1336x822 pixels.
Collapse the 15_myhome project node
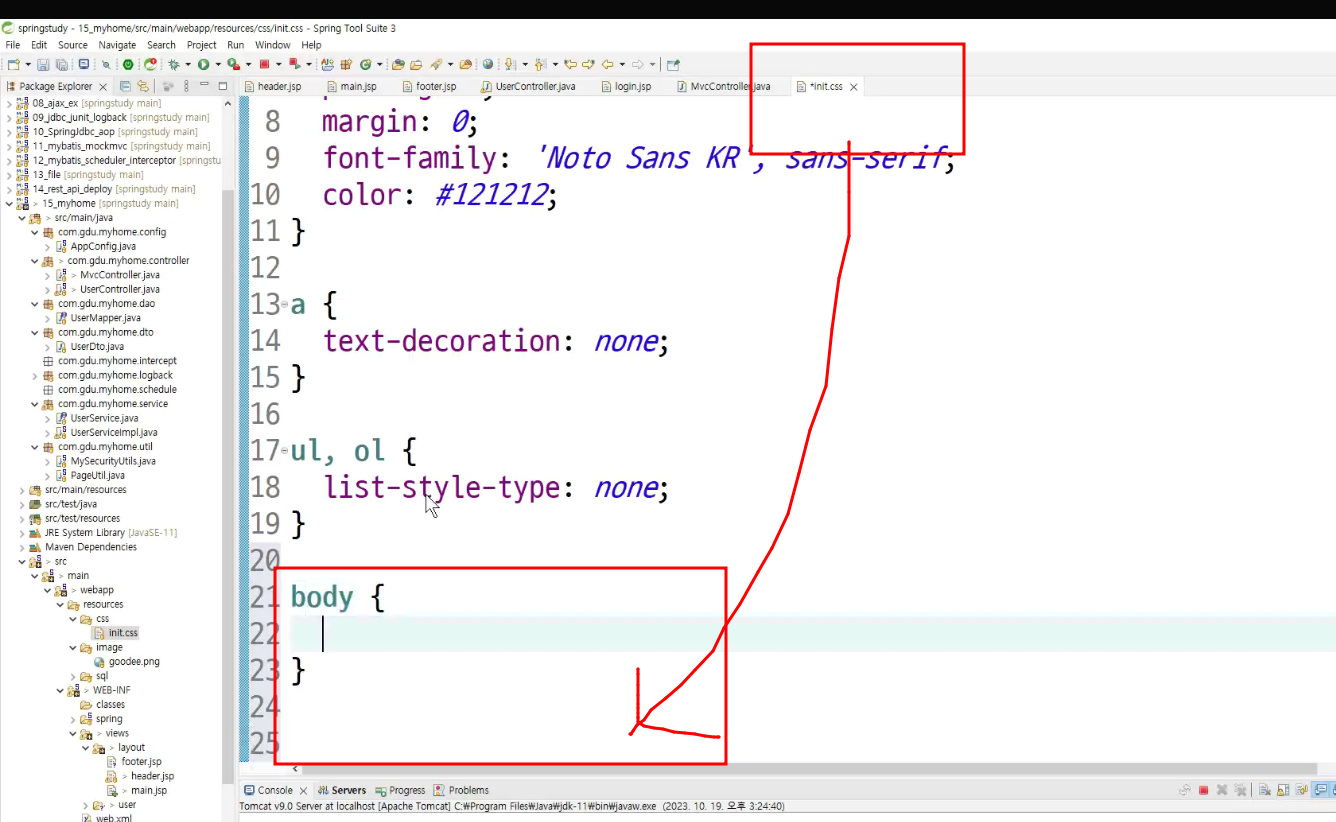click(9, 203)
